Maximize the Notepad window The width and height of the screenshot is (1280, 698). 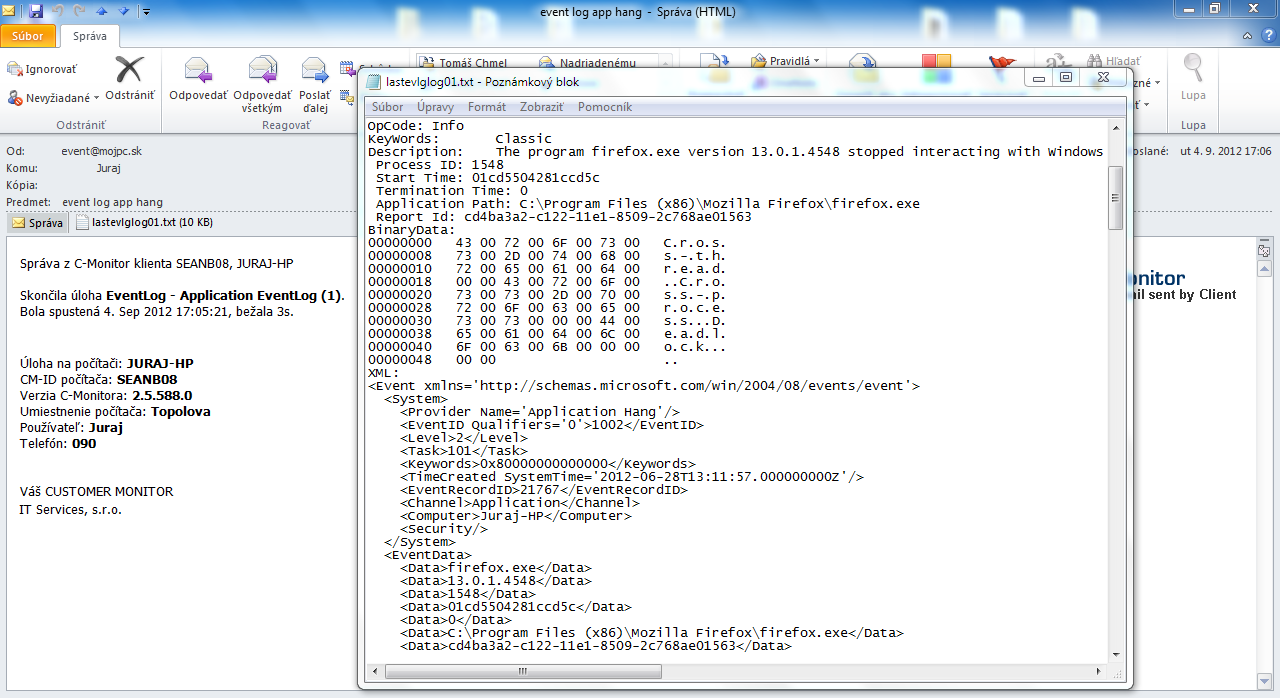pyautogui.click(x=1065, y=78)
